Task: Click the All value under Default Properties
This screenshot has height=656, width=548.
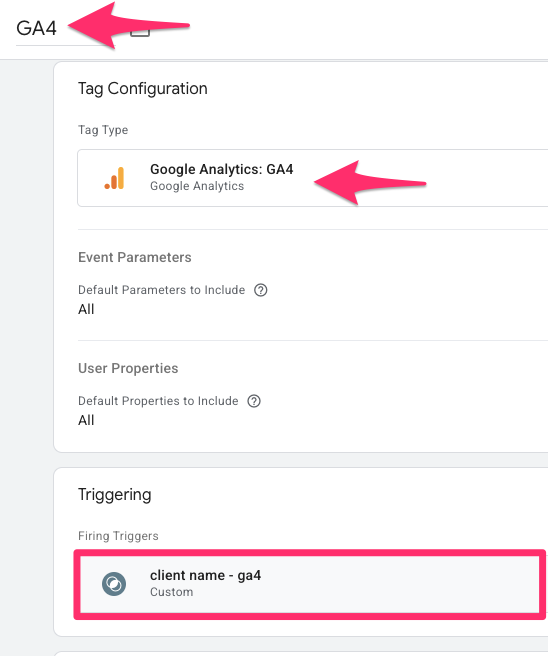Action: pos(86,420)
